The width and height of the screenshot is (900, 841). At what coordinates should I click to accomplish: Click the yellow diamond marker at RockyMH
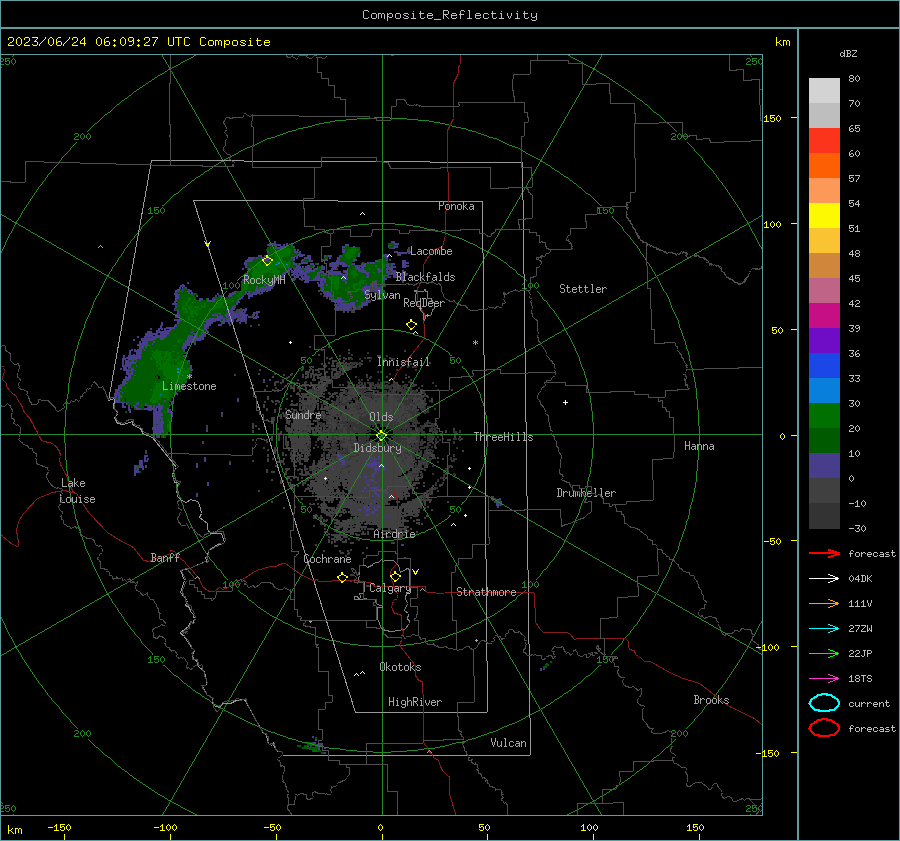[x=267, y=261]
